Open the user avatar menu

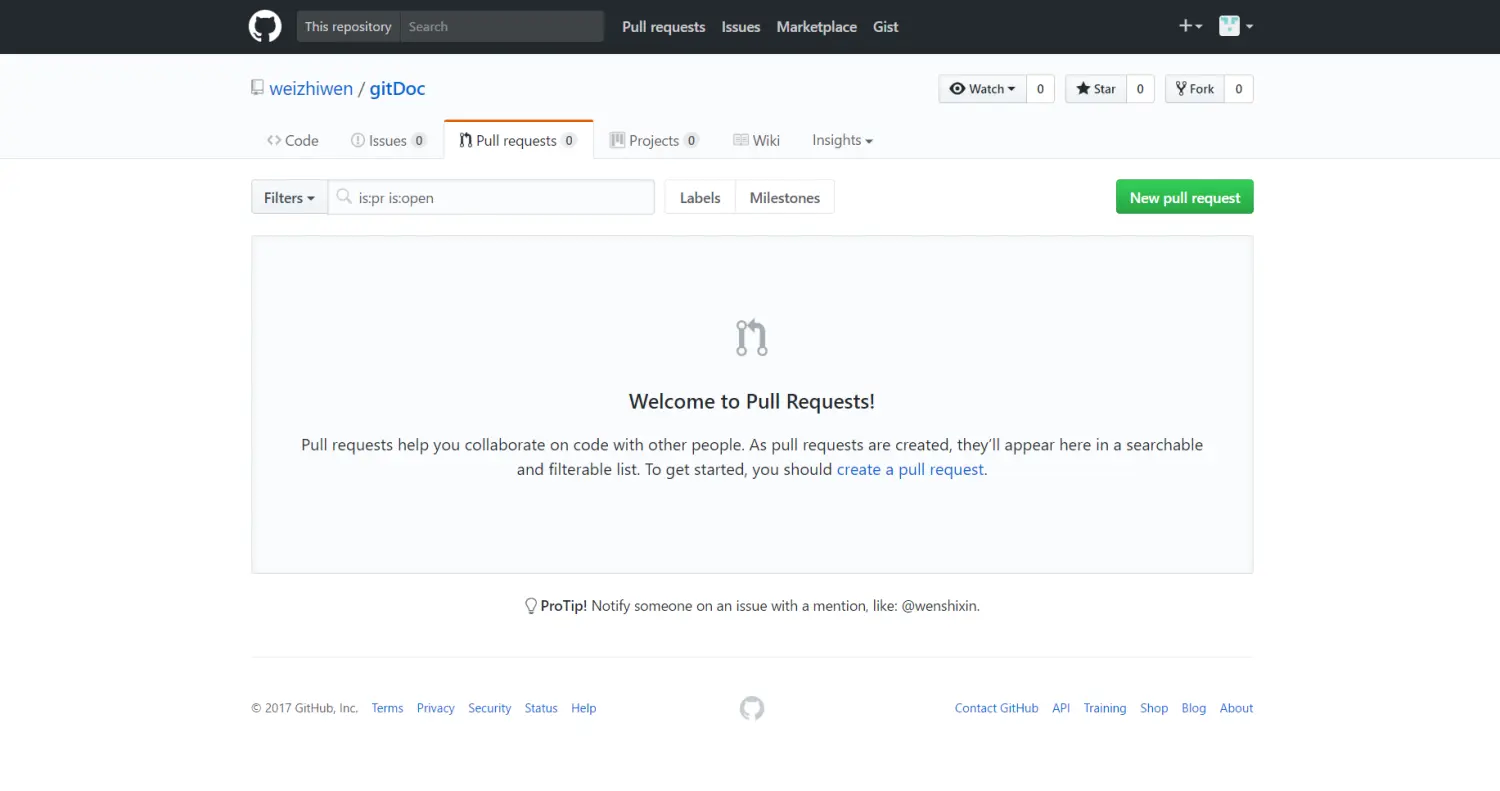[x=1236, y=26]
